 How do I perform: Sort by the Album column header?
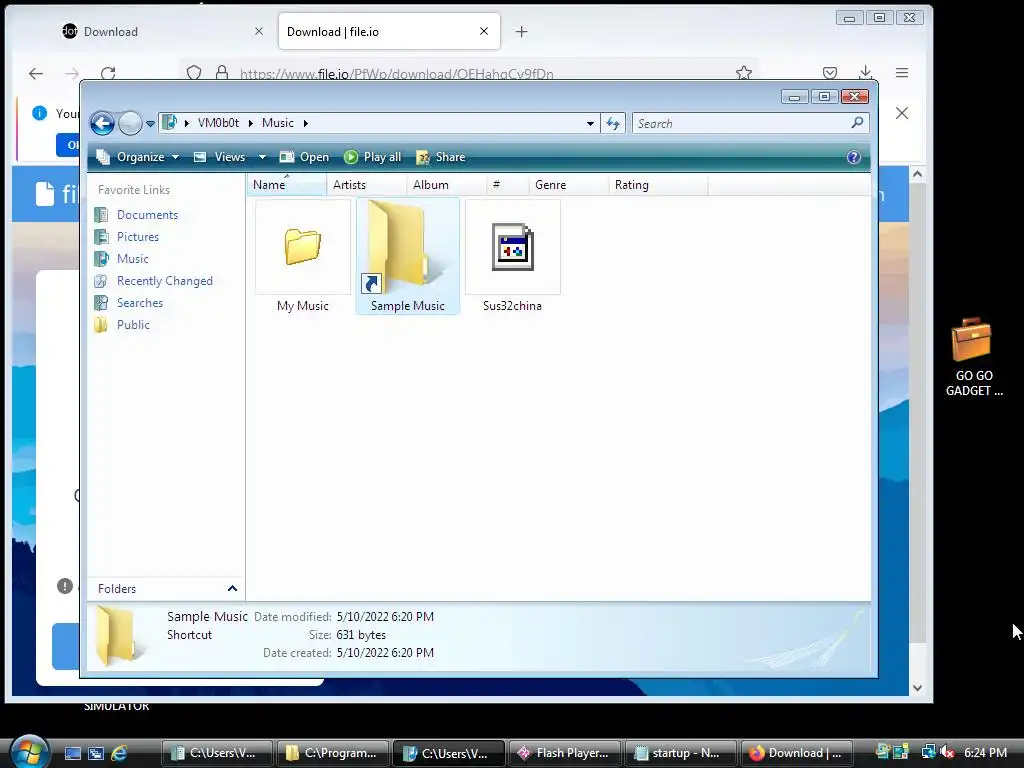click(x=446, y=185)
